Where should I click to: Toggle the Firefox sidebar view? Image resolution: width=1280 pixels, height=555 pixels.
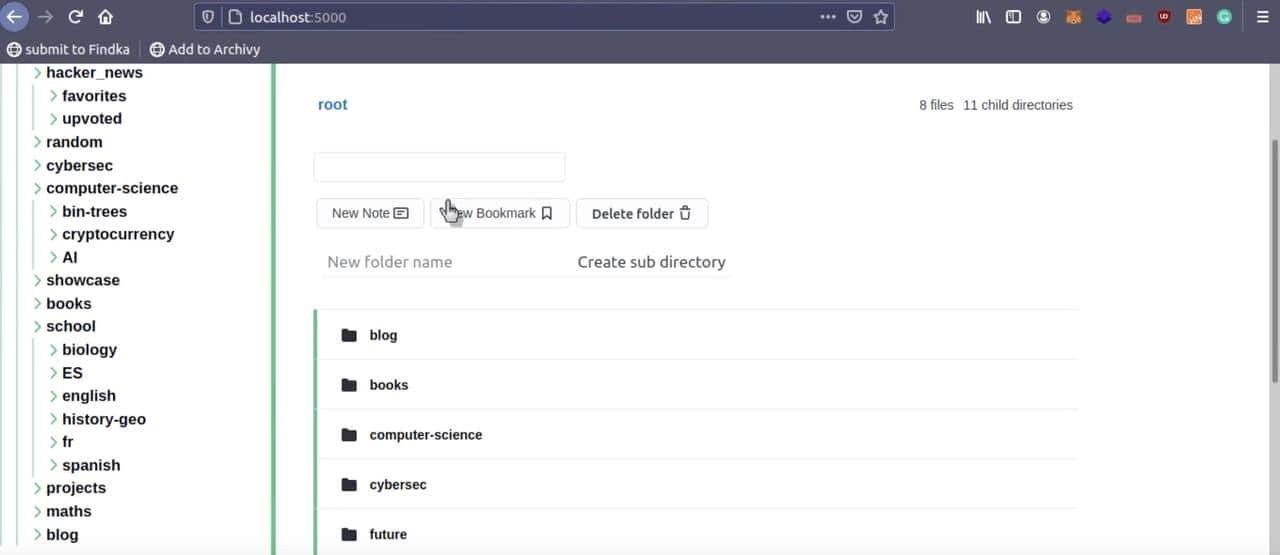1013,17
